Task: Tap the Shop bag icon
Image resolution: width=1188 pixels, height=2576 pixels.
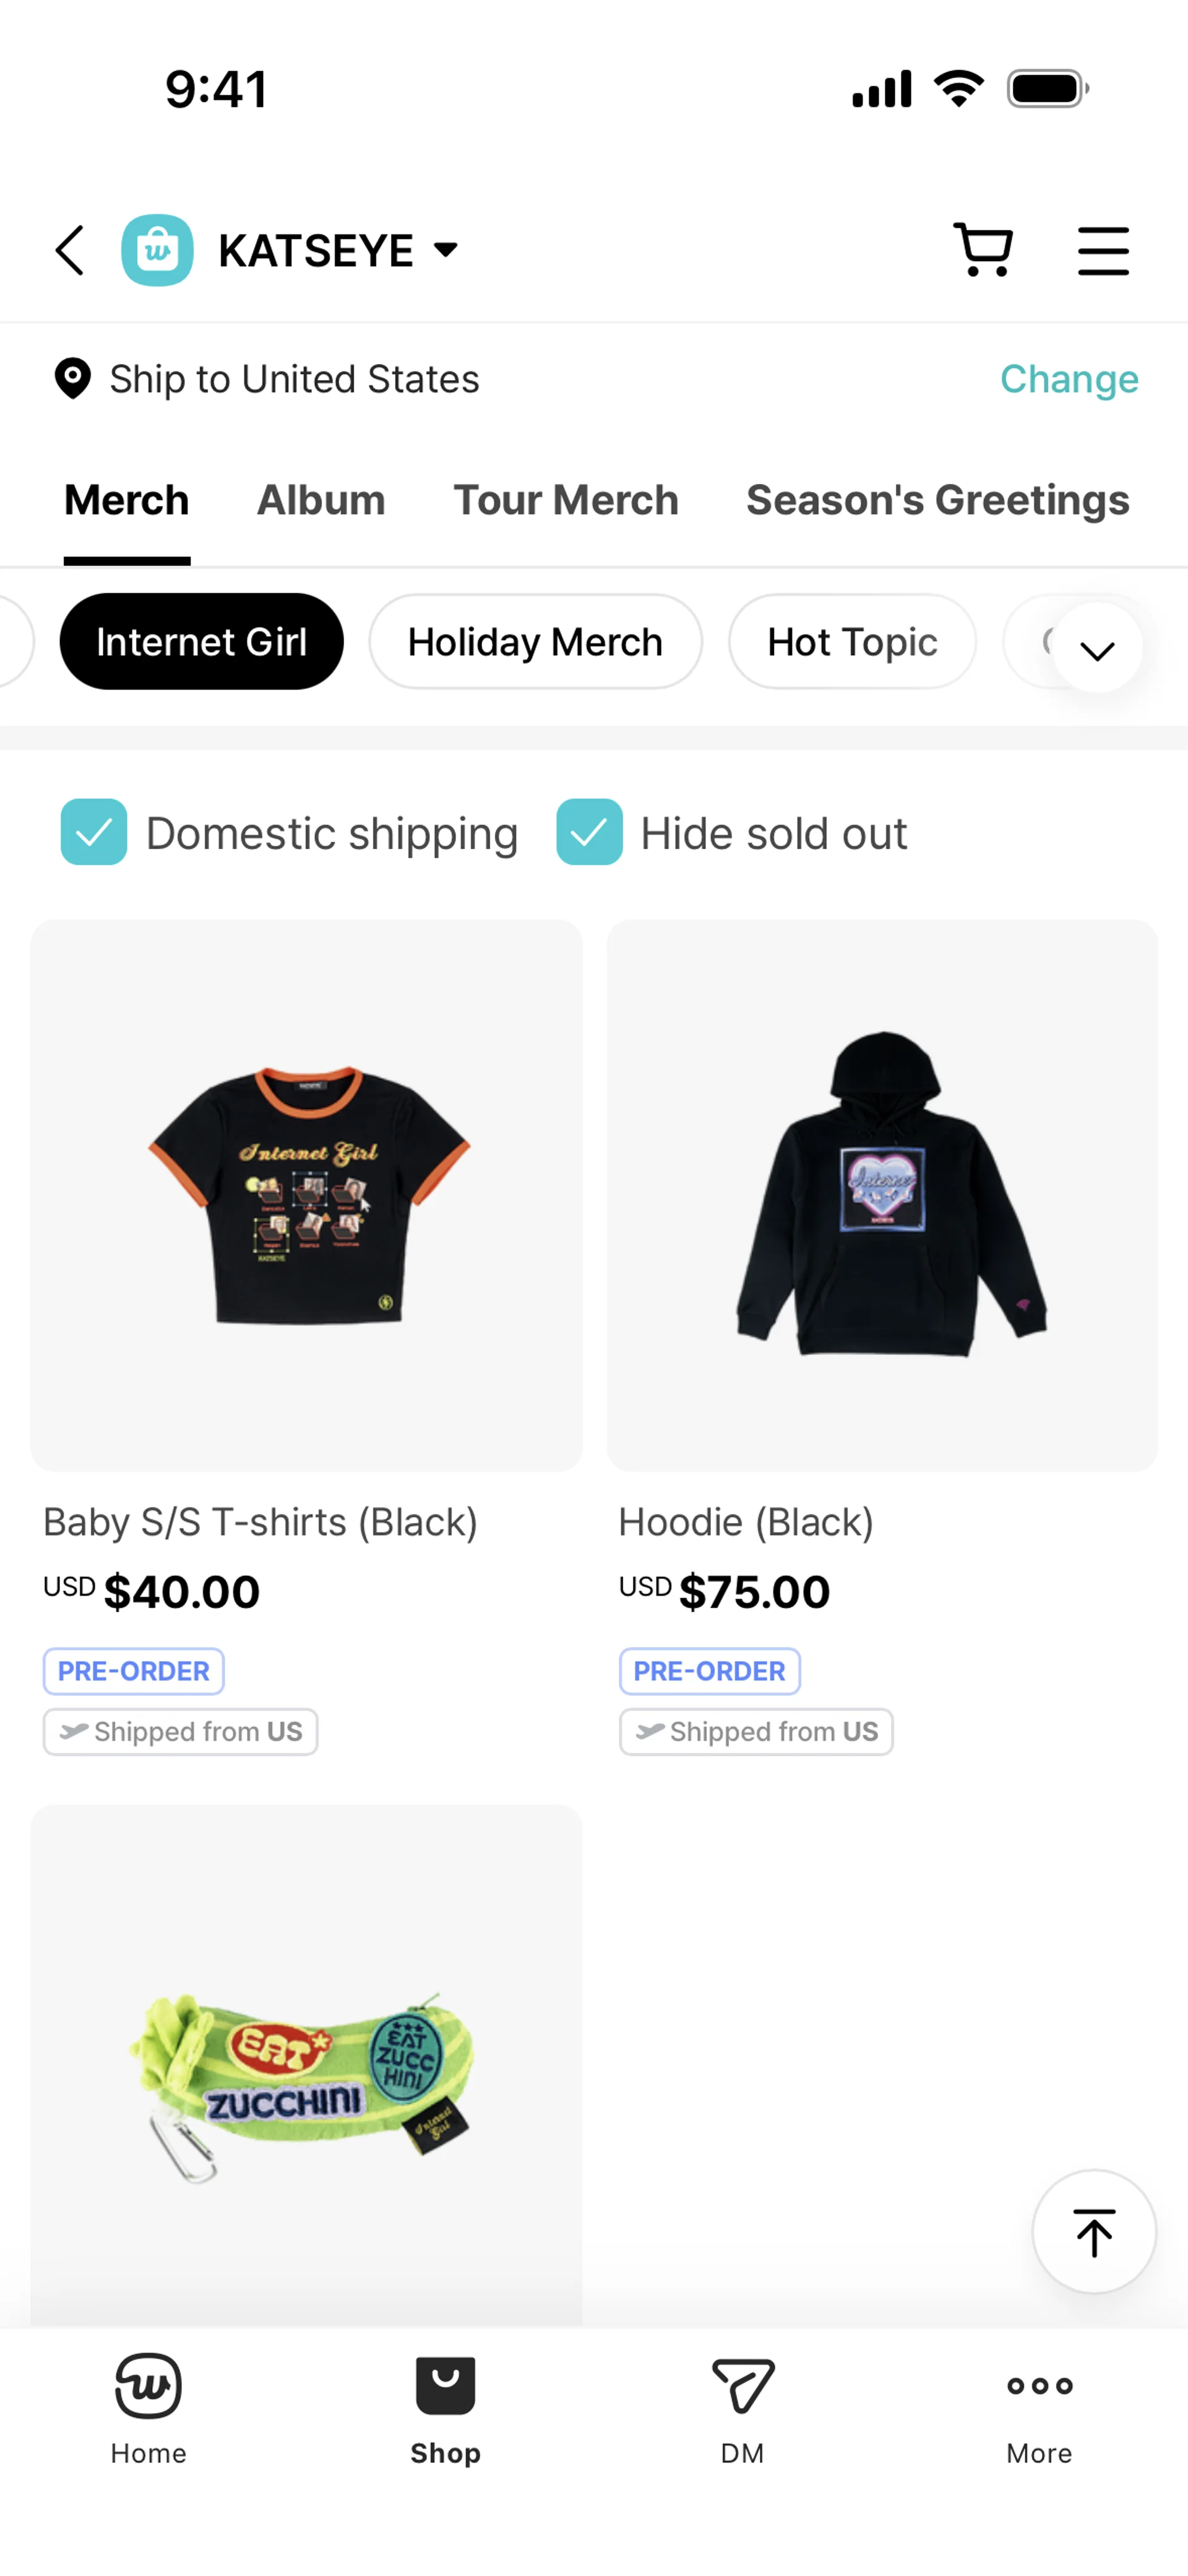Action: point(445,2388)
